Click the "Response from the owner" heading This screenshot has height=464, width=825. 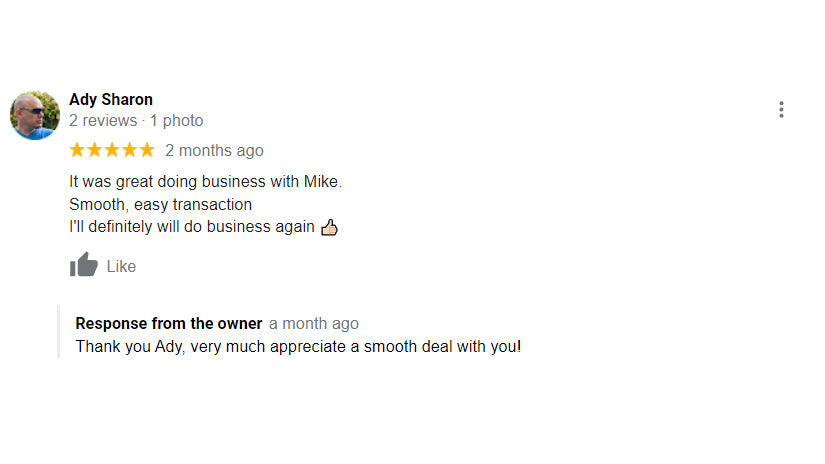point(169,324)
